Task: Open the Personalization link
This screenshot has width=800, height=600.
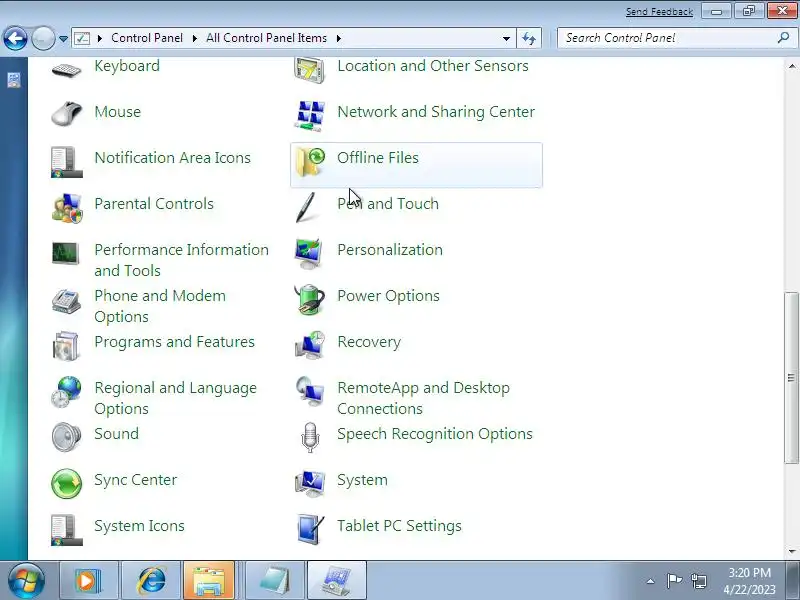Action: 390,250
